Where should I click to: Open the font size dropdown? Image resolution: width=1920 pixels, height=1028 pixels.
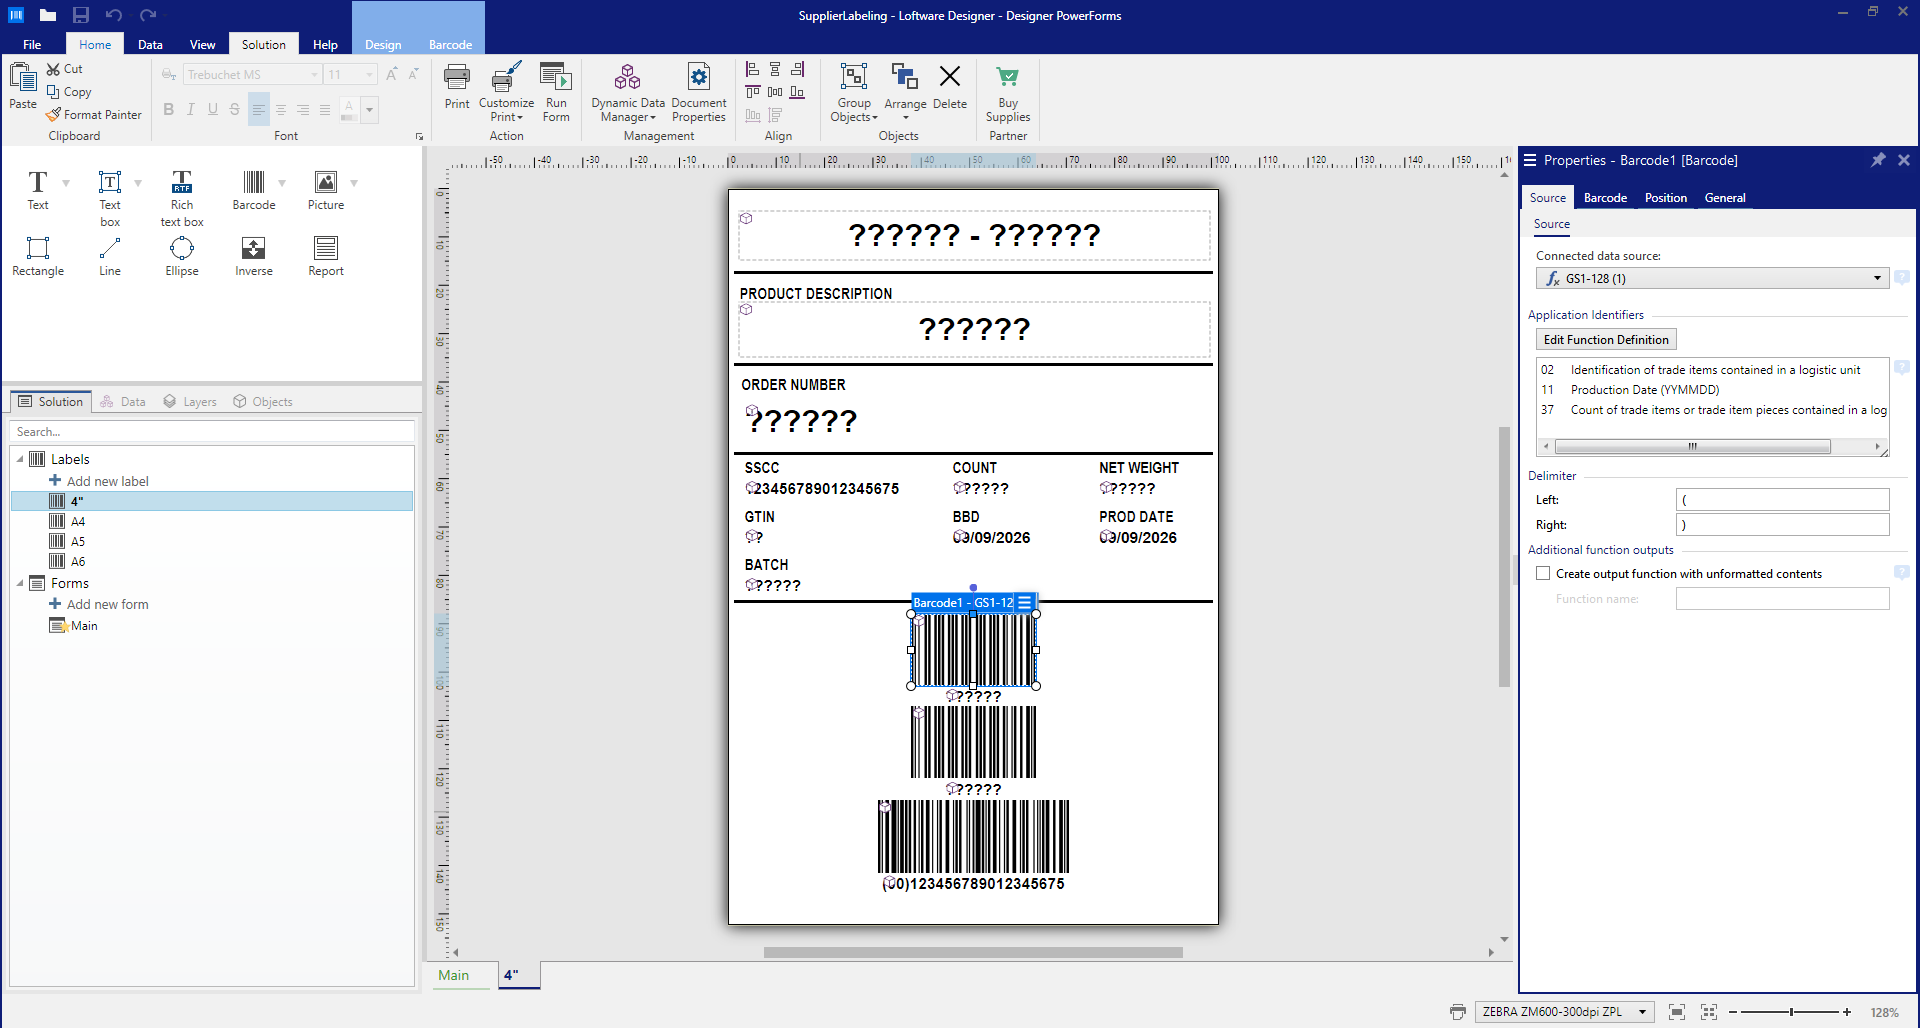(369, 75)
